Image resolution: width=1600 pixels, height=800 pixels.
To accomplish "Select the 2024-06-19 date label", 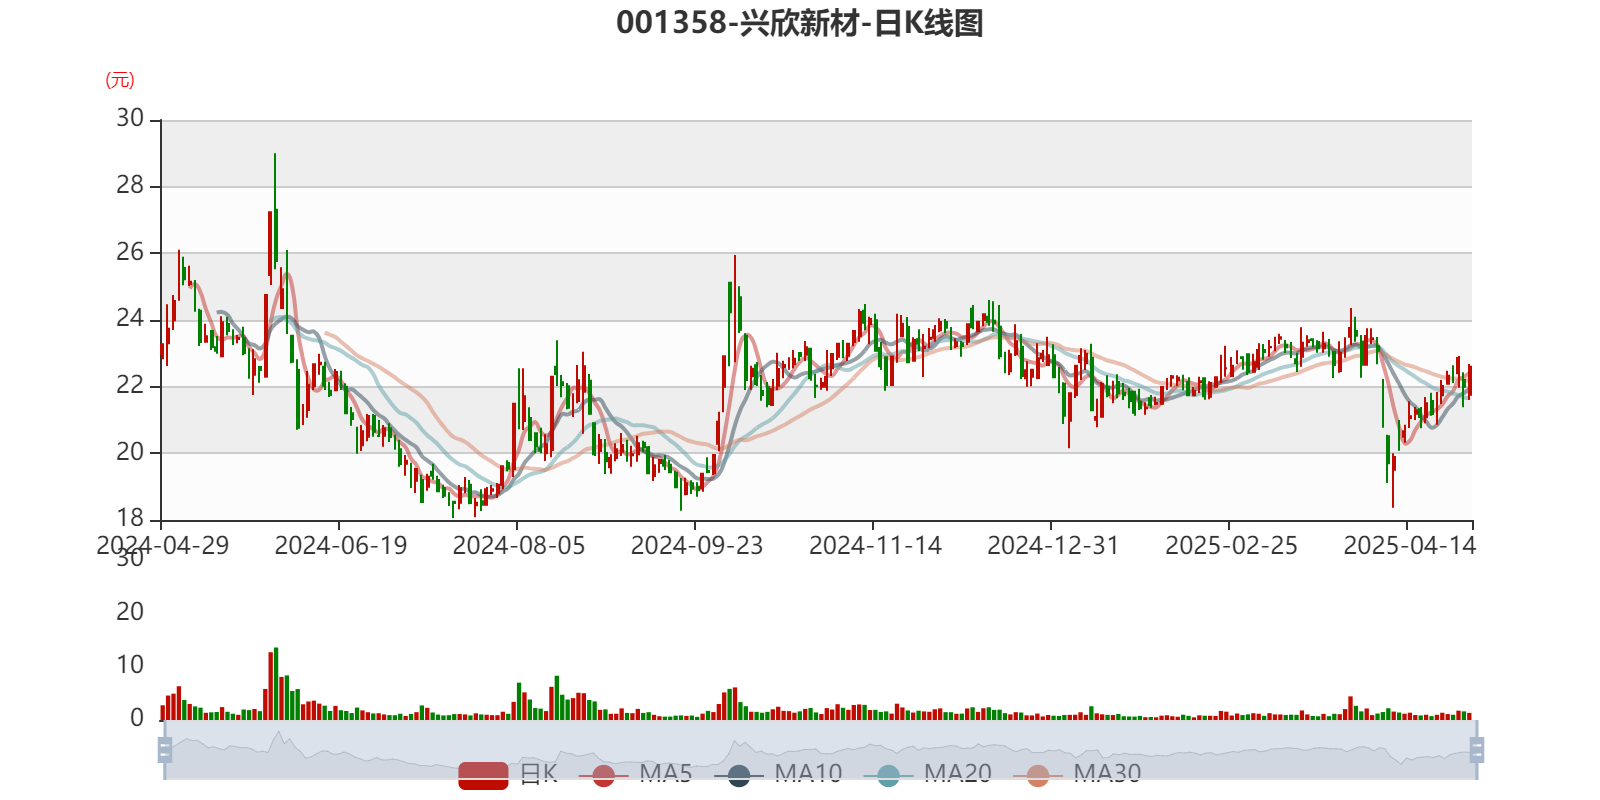I will (x=341, y=546).
